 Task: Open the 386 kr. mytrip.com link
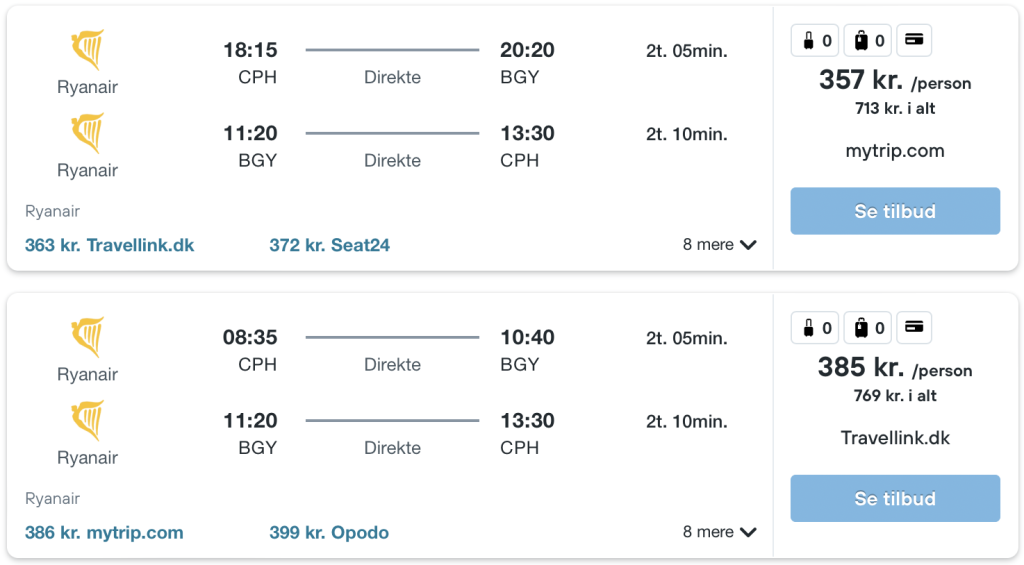(104, 532)
